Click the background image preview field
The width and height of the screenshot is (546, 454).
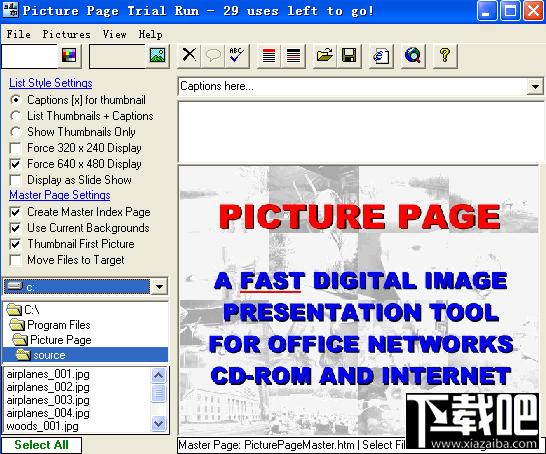coord(118,56)
